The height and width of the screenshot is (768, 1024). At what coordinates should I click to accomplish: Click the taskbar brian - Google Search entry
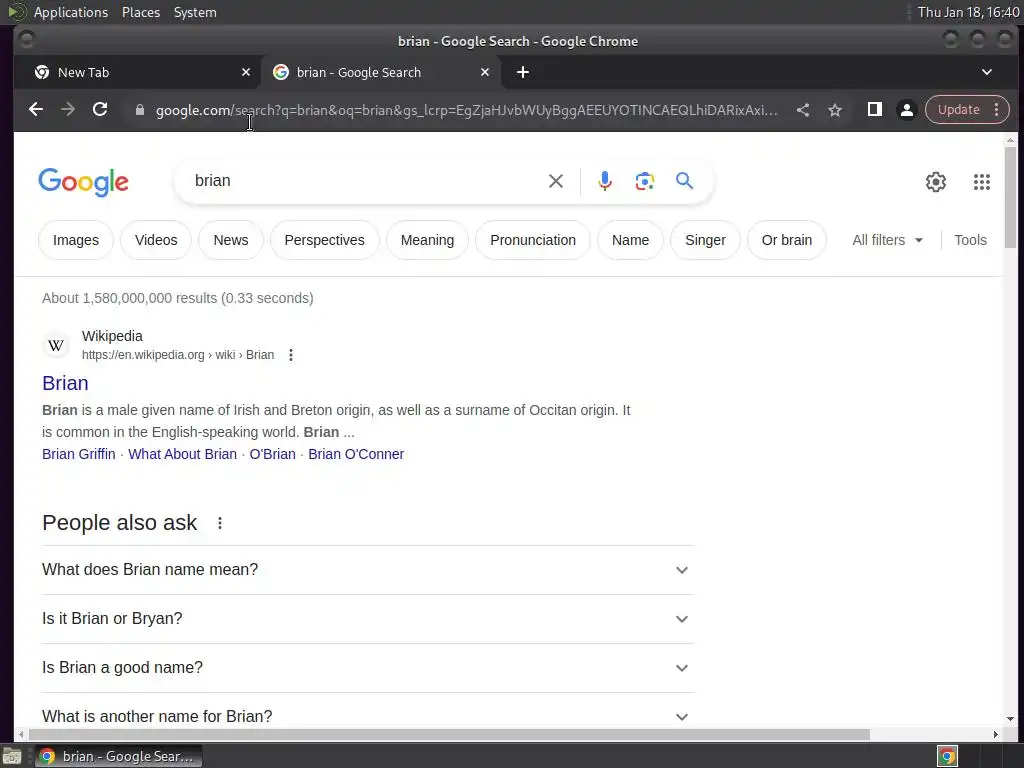pyautogui.click(x=118, y=756)
